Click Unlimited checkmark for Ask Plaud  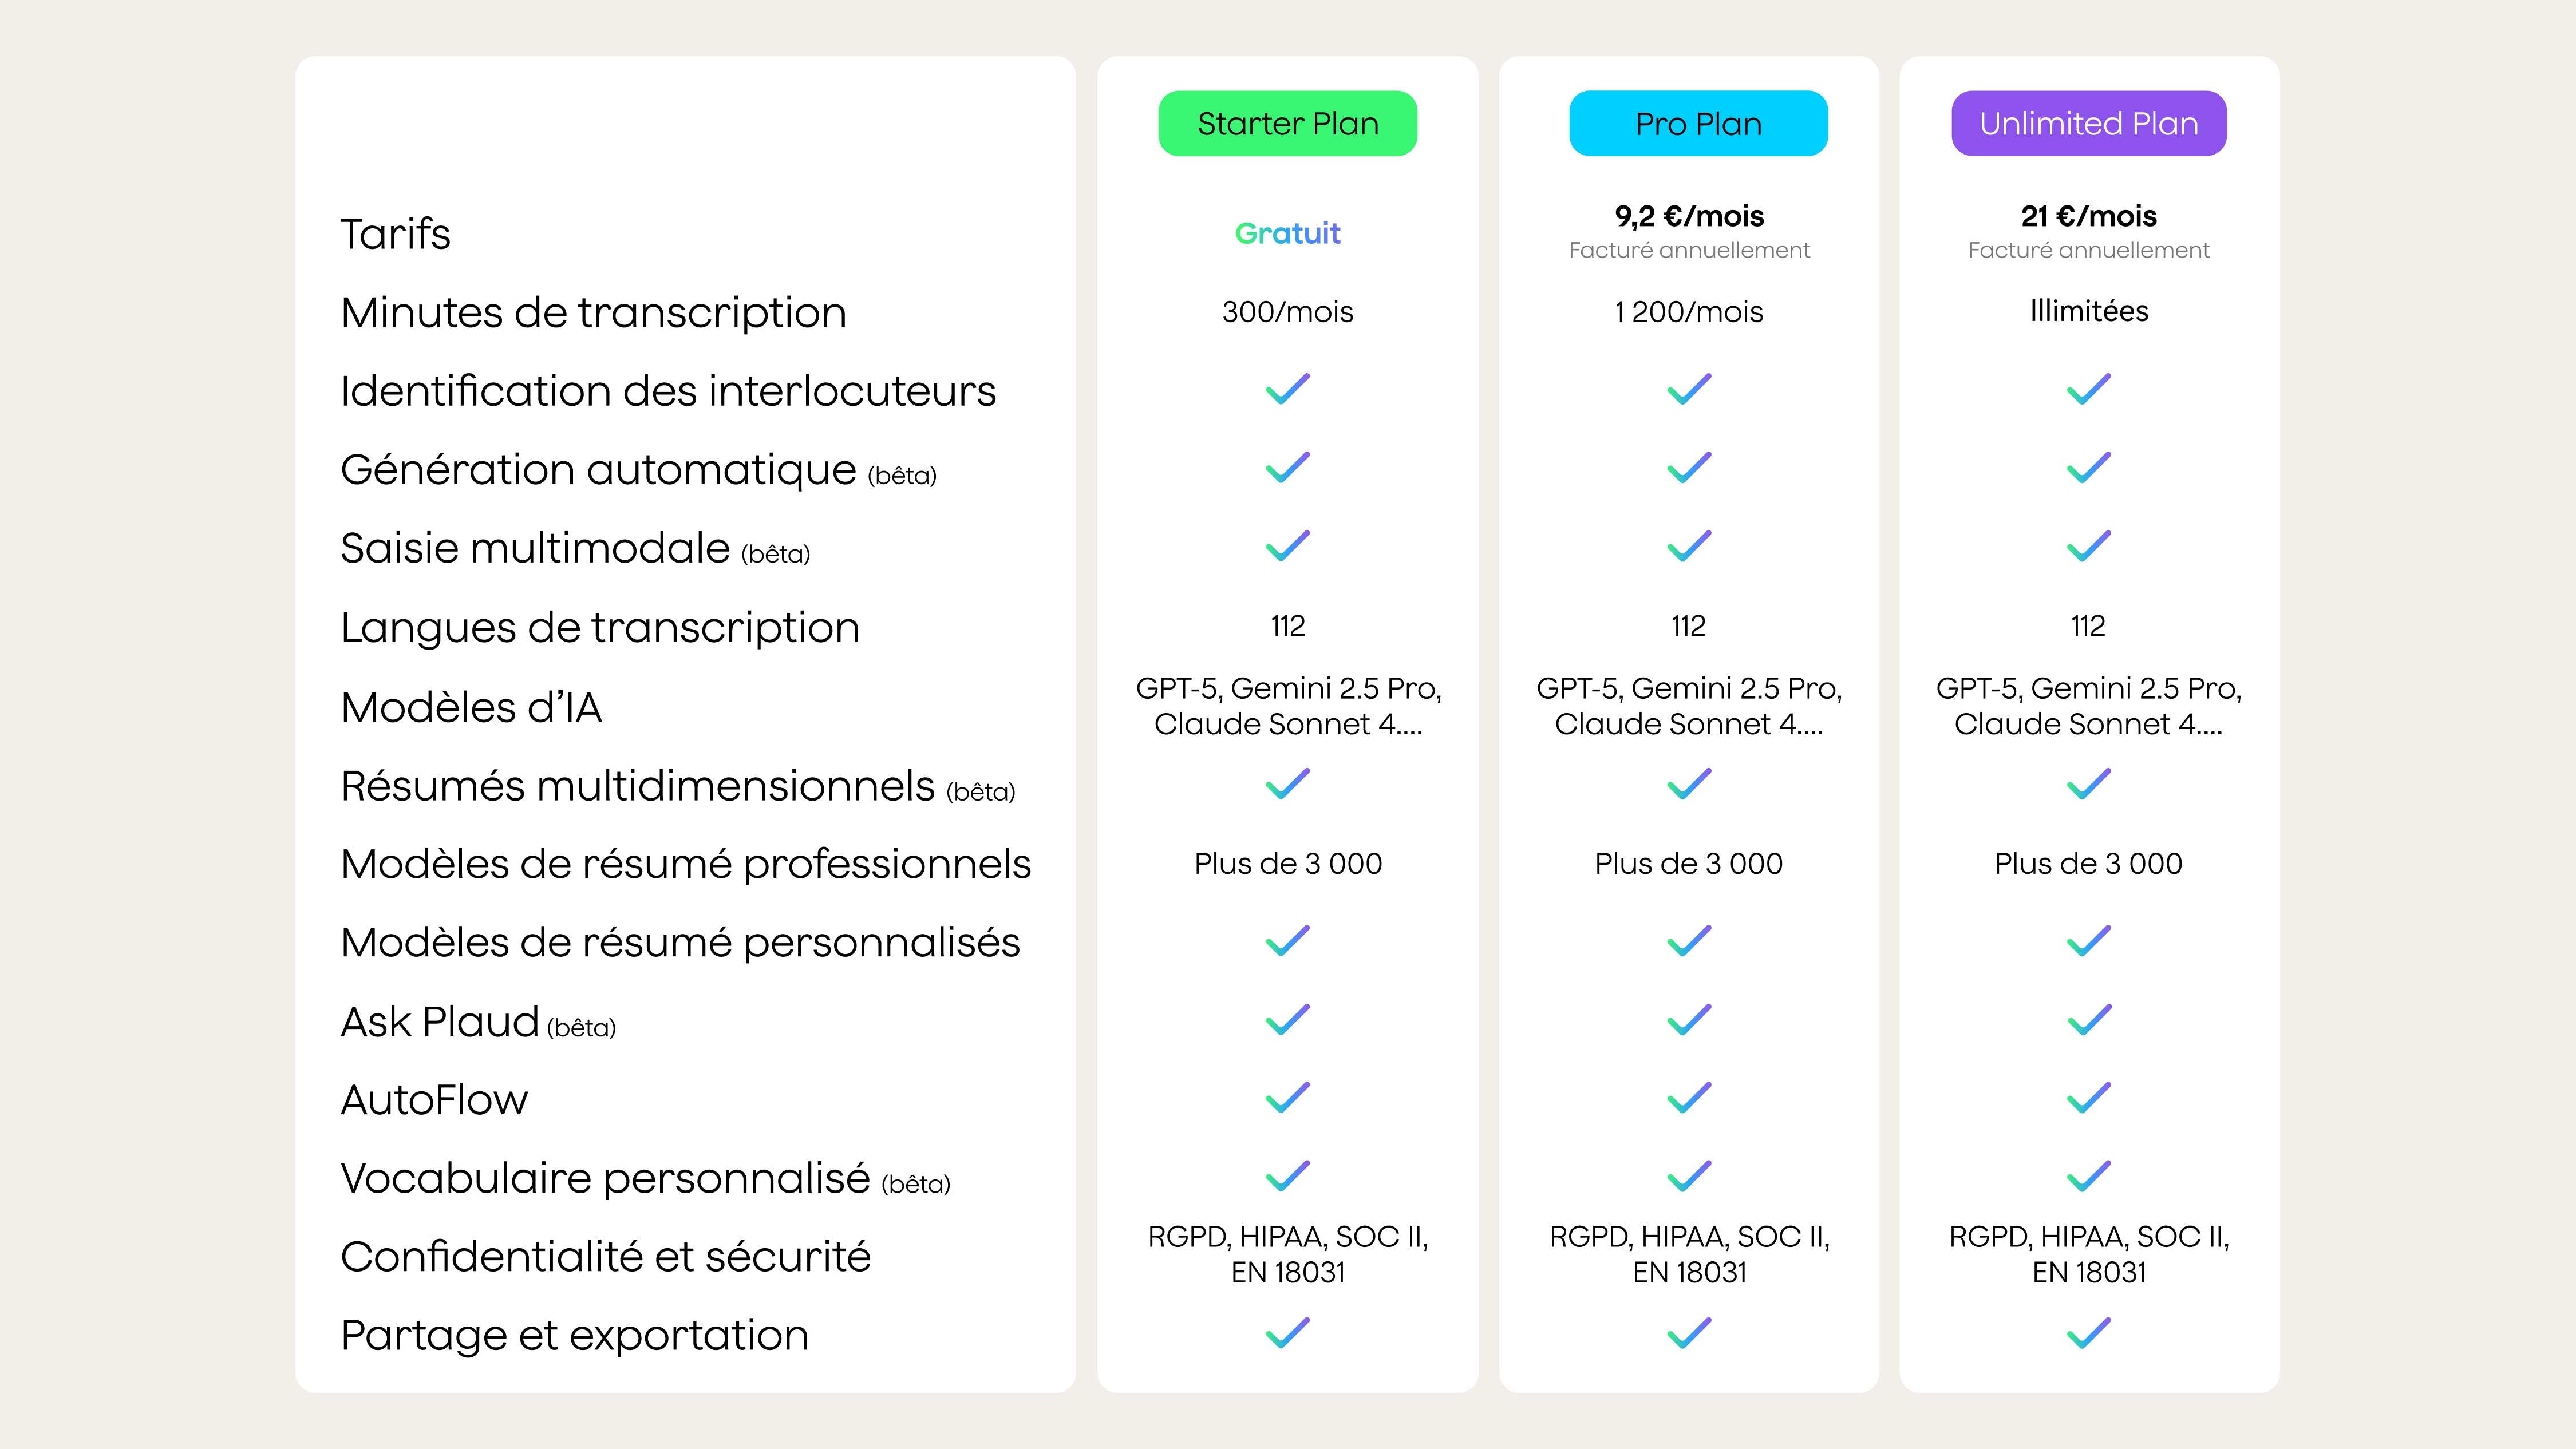(2089, 1020)
